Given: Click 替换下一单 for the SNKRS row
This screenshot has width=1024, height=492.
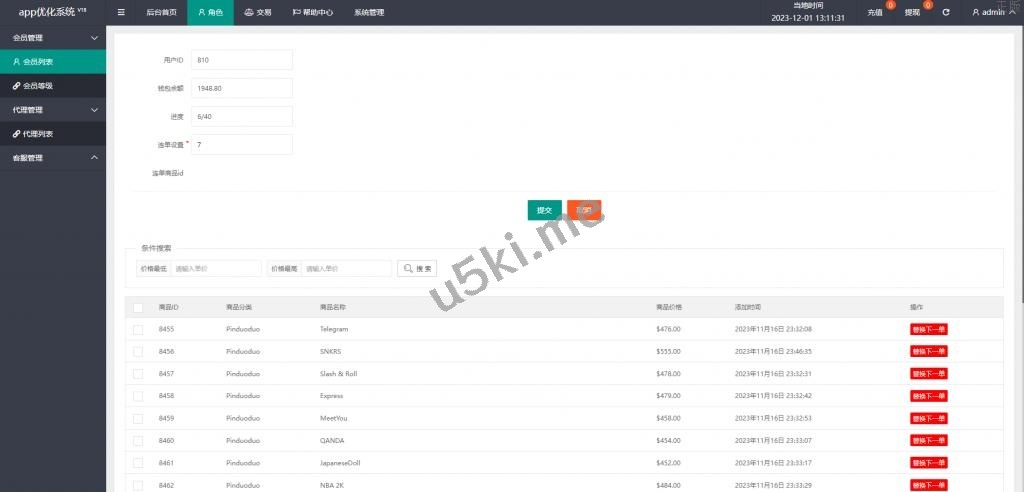Looking at the screenshot, I should (x=928, y=351).
